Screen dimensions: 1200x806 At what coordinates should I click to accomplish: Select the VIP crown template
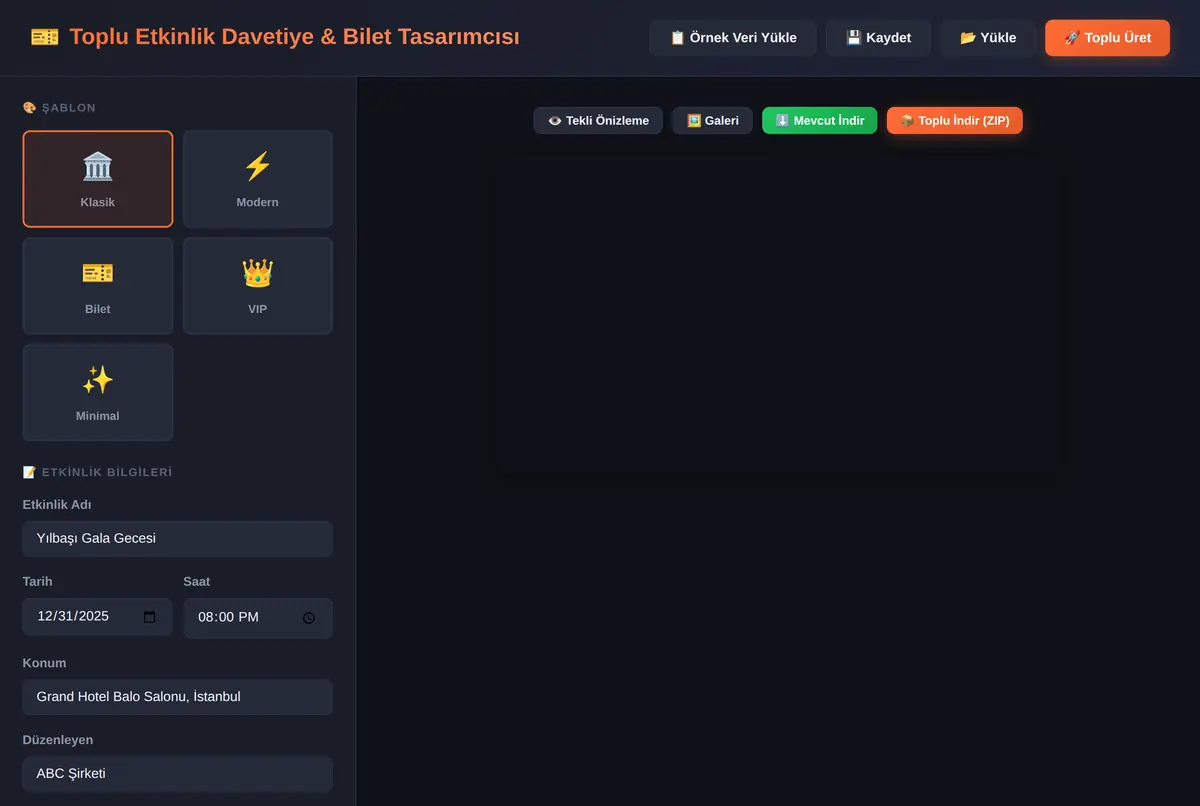(258, 286)
